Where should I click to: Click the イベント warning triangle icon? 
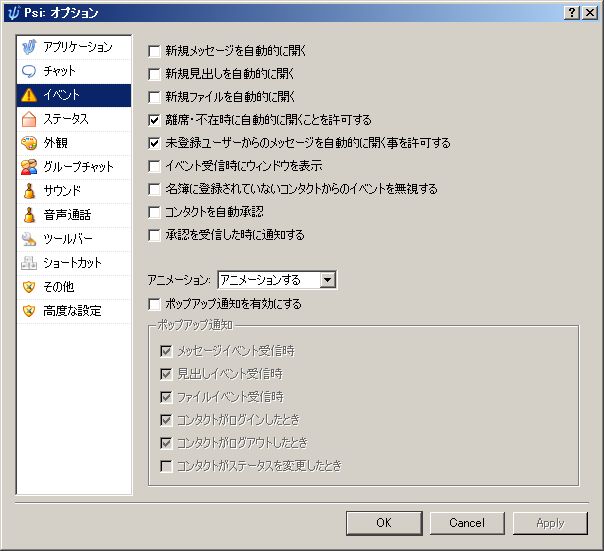(29, 95)
